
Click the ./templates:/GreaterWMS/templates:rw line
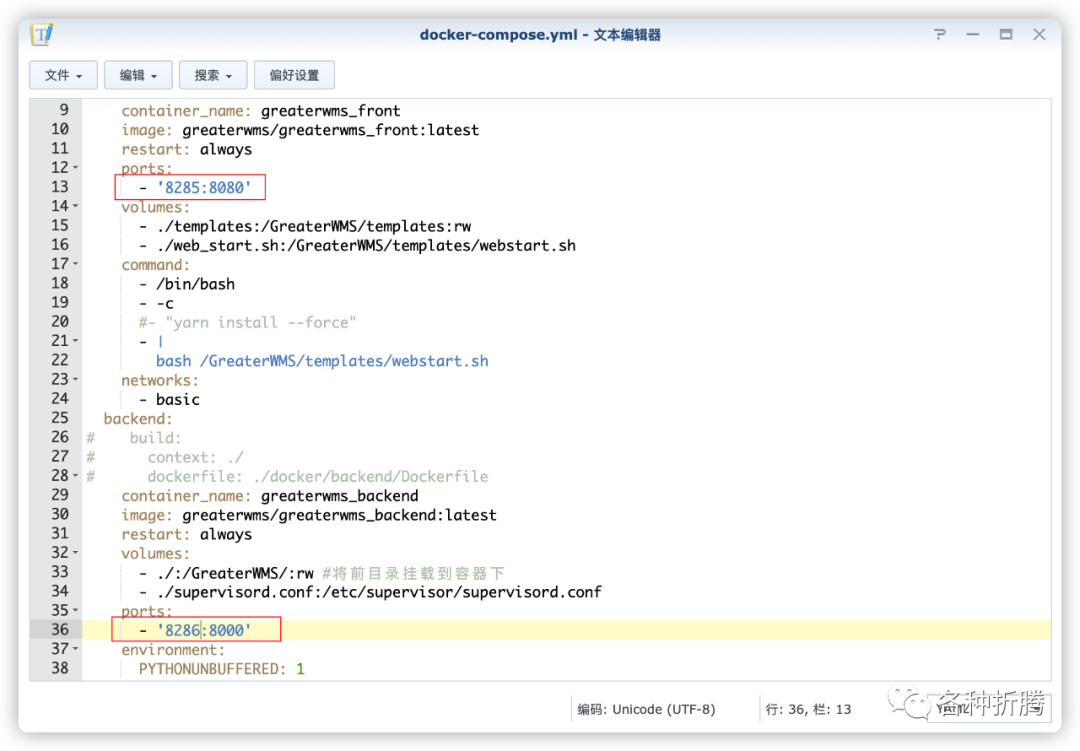click(305, 227)
